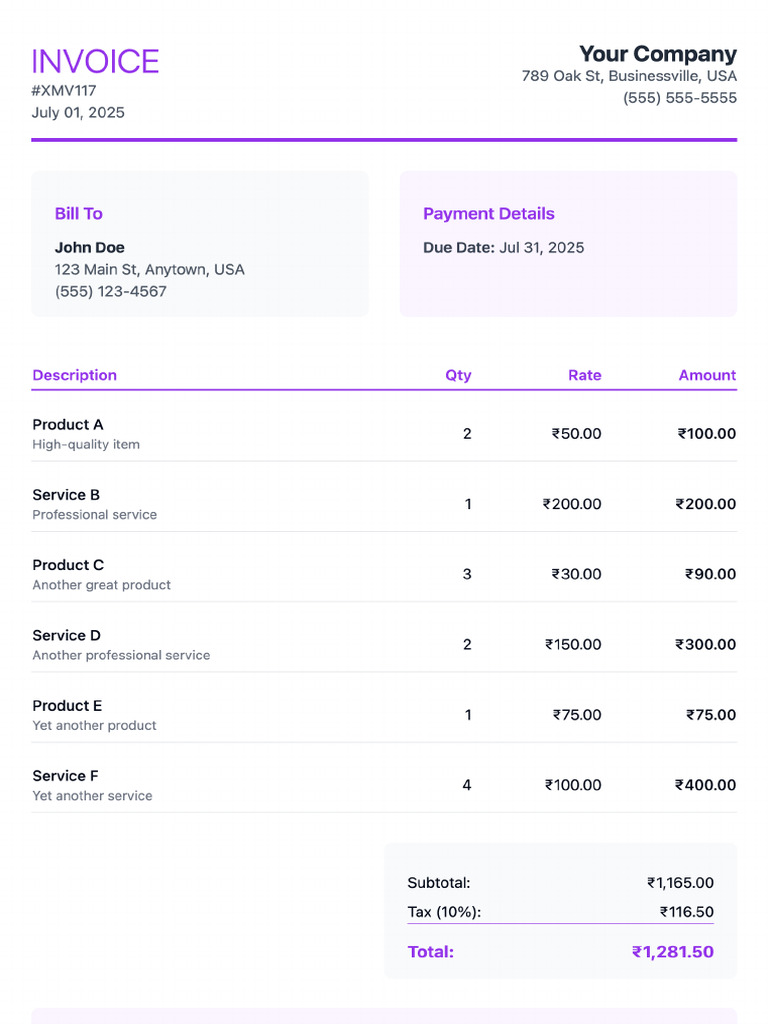Click the Rate column header
Viewport: 768px width, 1024px height.
point(584,375)
